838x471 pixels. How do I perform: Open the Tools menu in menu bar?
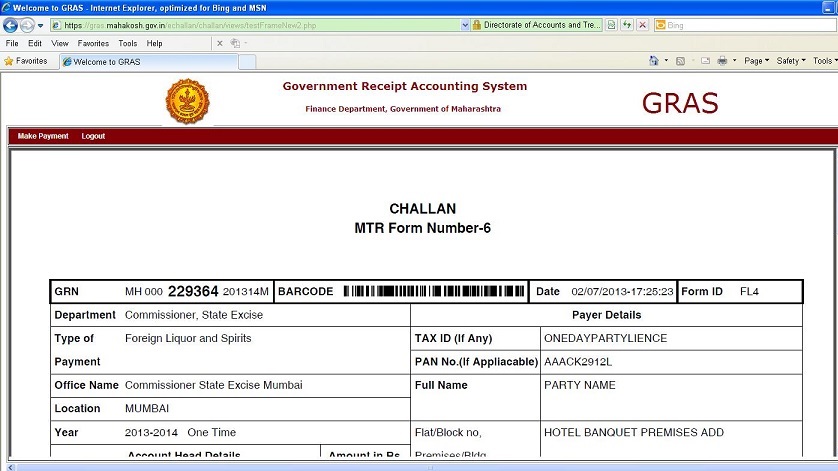tap(128, 43)
